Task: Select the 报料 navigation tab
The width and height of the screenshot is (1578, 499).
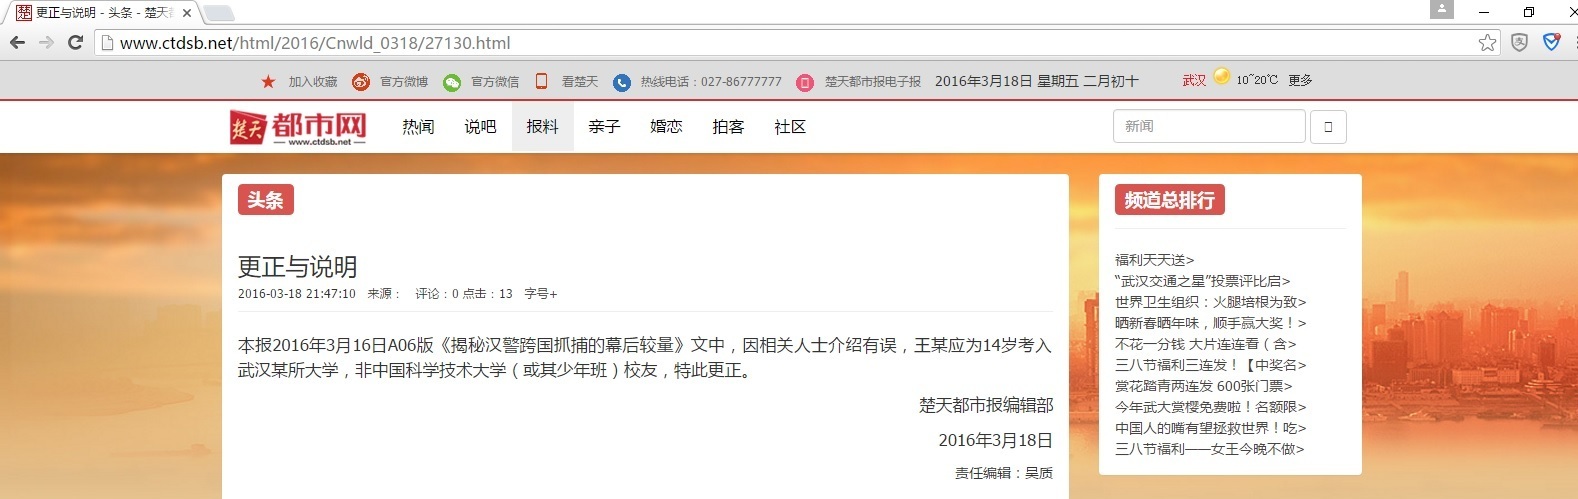Action: [542, 127]
